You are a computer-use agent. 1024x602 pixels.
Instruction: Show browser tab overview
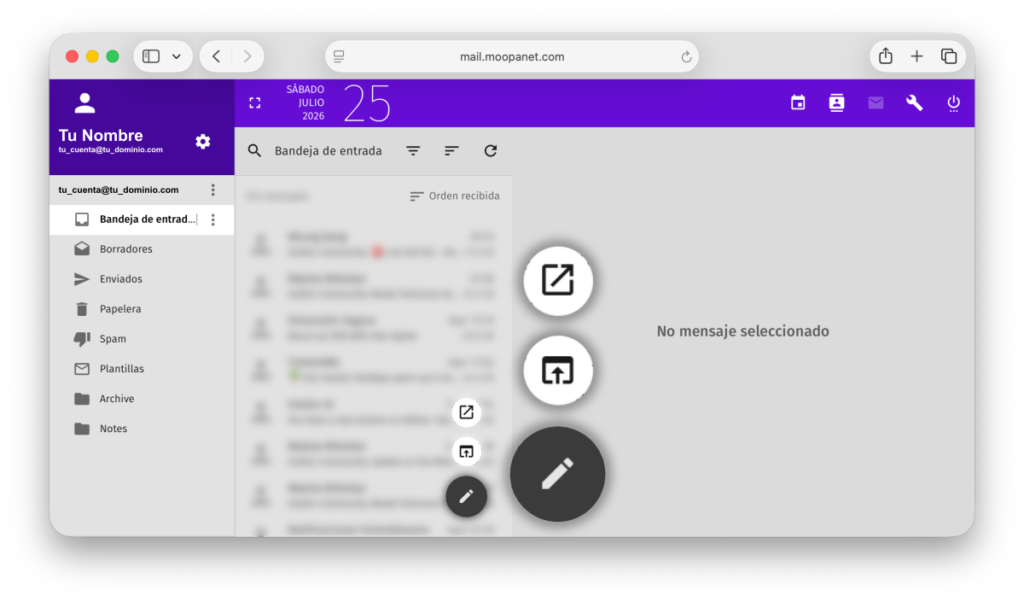tap(949, 57)
